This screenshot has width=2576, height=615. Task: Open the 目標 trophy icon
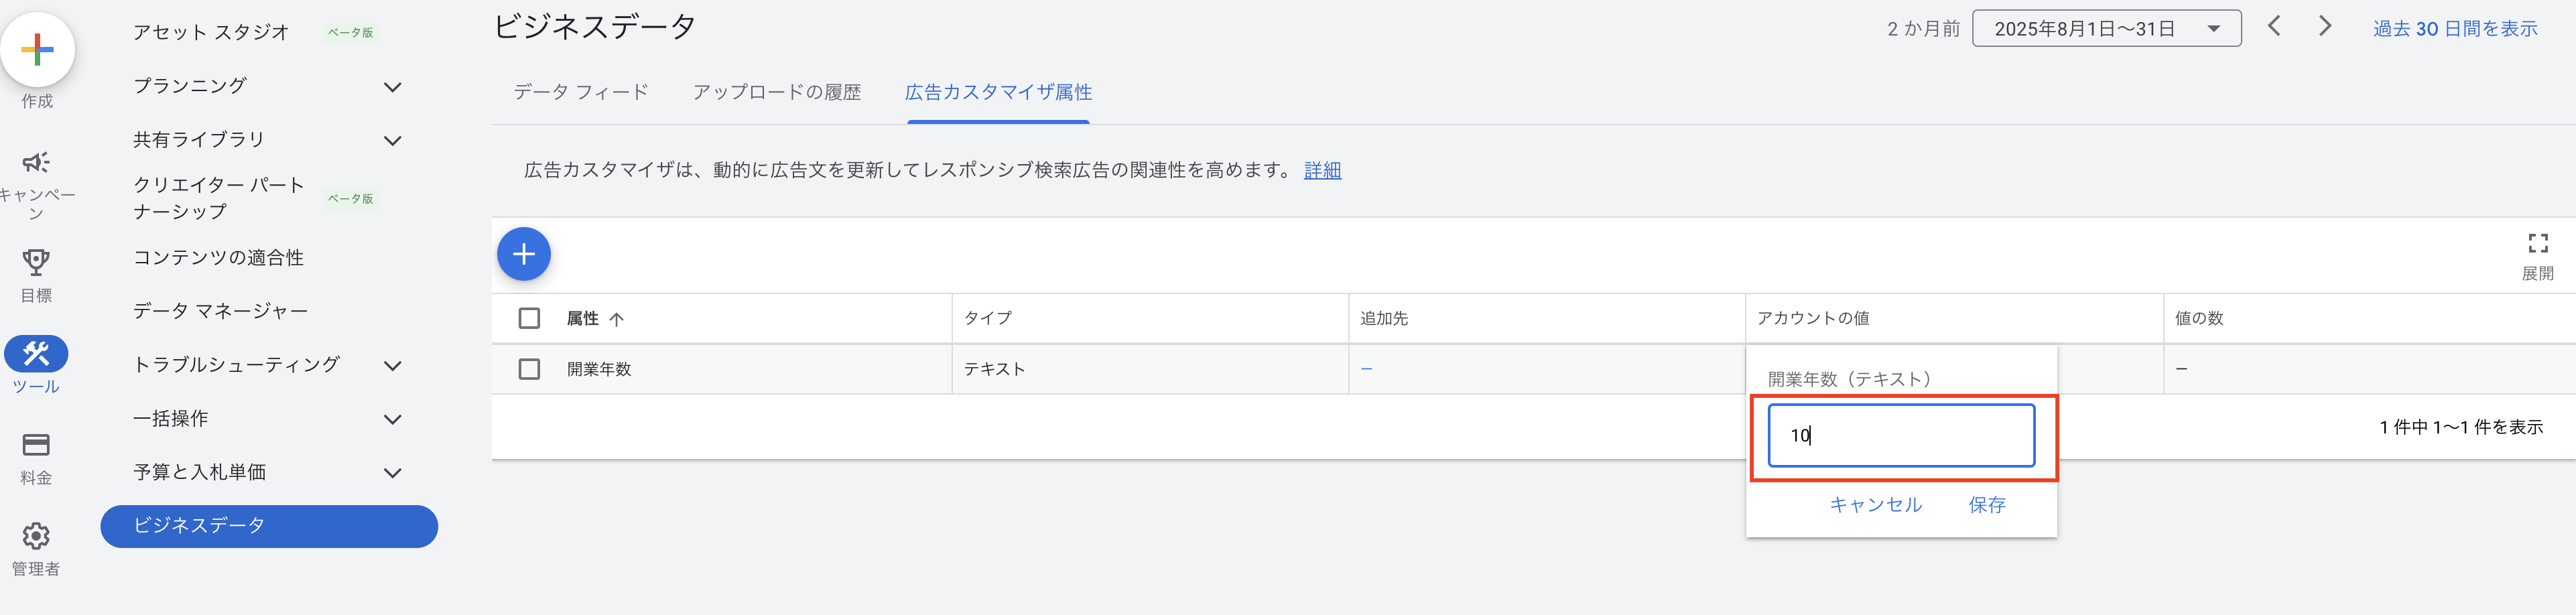coord(36,263)
